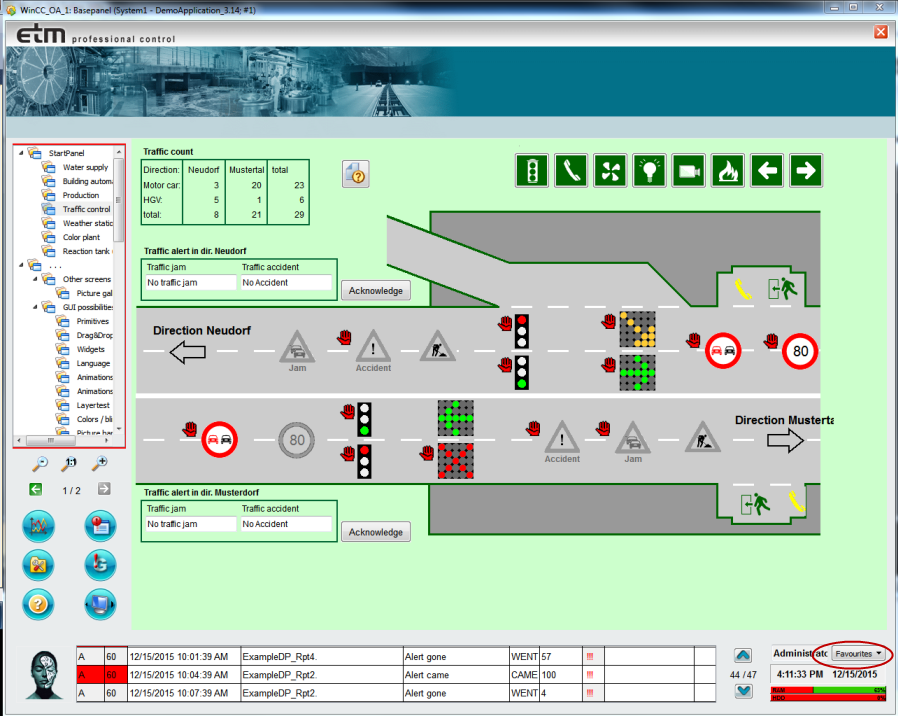Collapse the GUI possibilities tree node
Screen dimensions: 898x716
coord(36,307)
